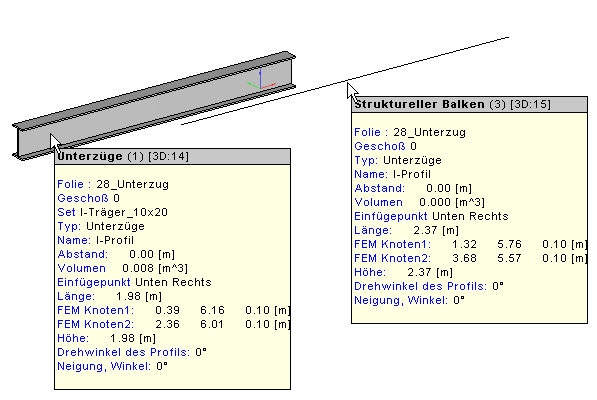Viewport: 597px width, 400px height.
Task: Click FEM Knoten2 row with 3.68 value
Action: click(x=471, y=258)
